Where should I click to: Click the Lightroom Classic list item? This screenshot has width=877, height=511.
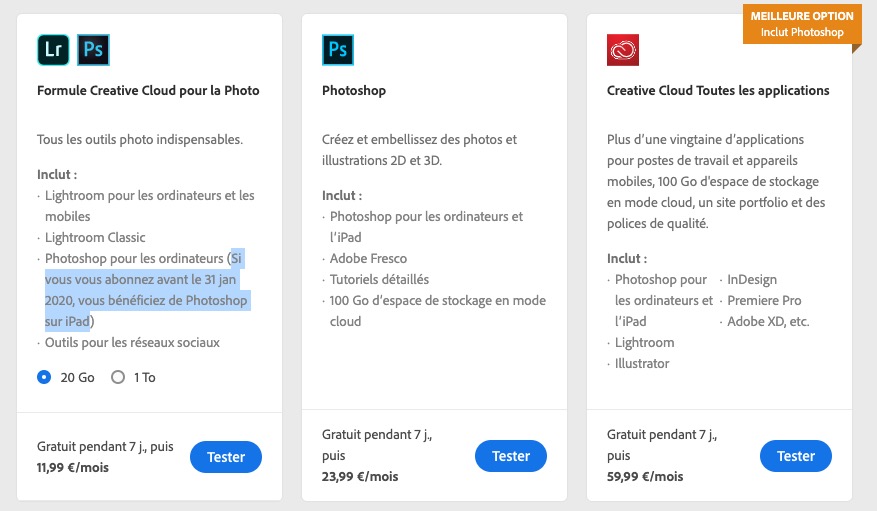coord(95,238)
